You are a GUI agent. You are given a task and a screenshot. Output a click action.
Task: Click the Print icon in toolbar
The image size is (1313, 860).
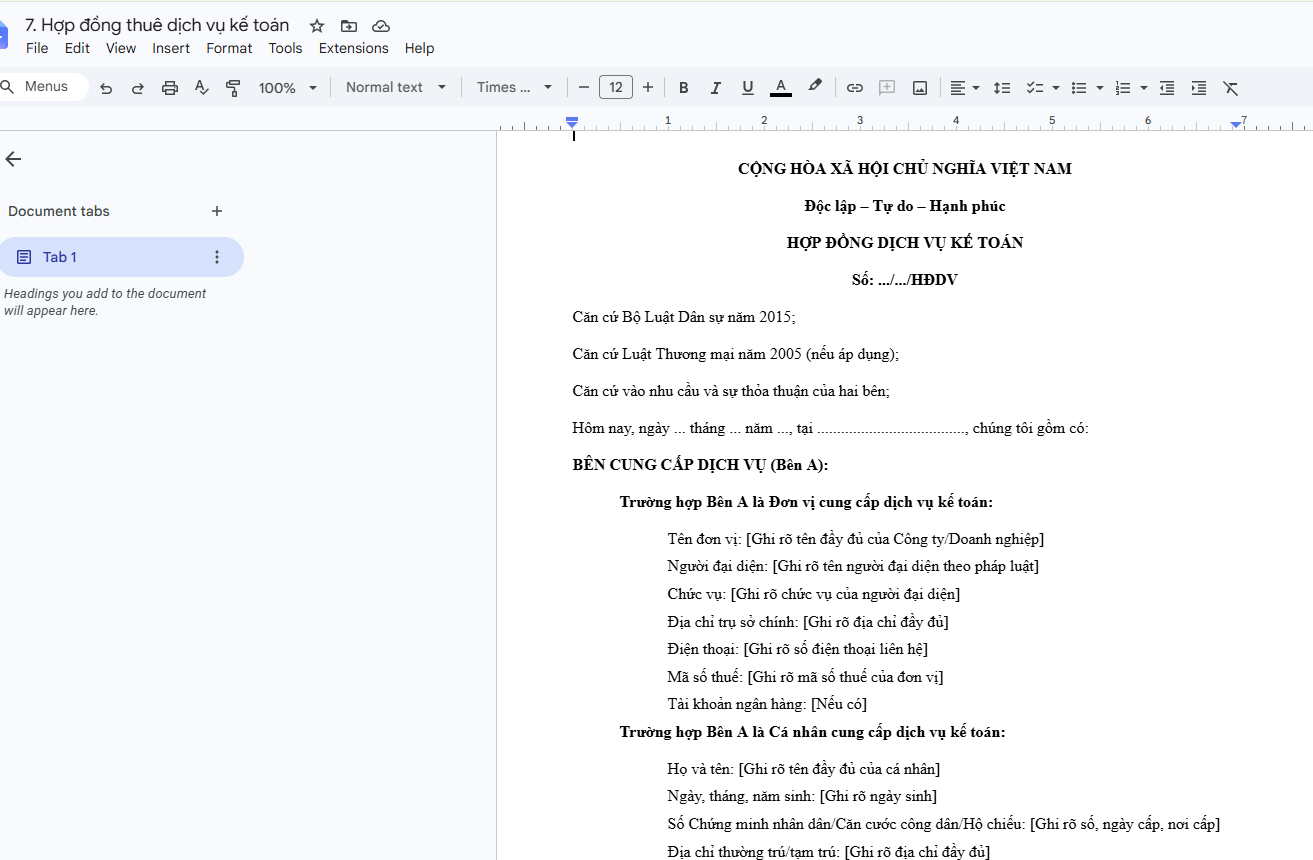coord(170,88)
